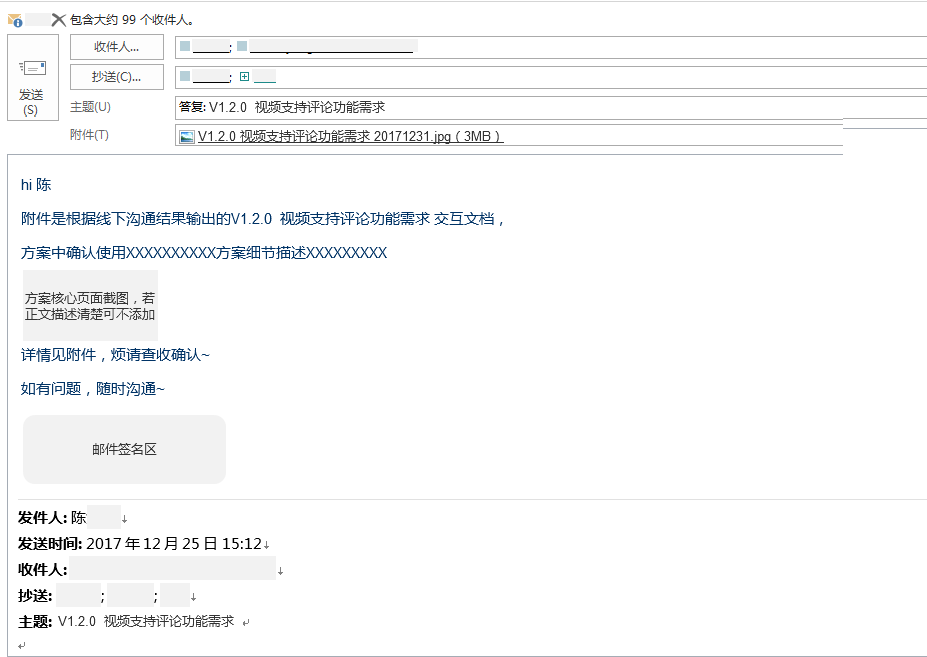Select the second recipient name in To field
The height and width of the screenshot is (657, 927).
coord(333,47)
